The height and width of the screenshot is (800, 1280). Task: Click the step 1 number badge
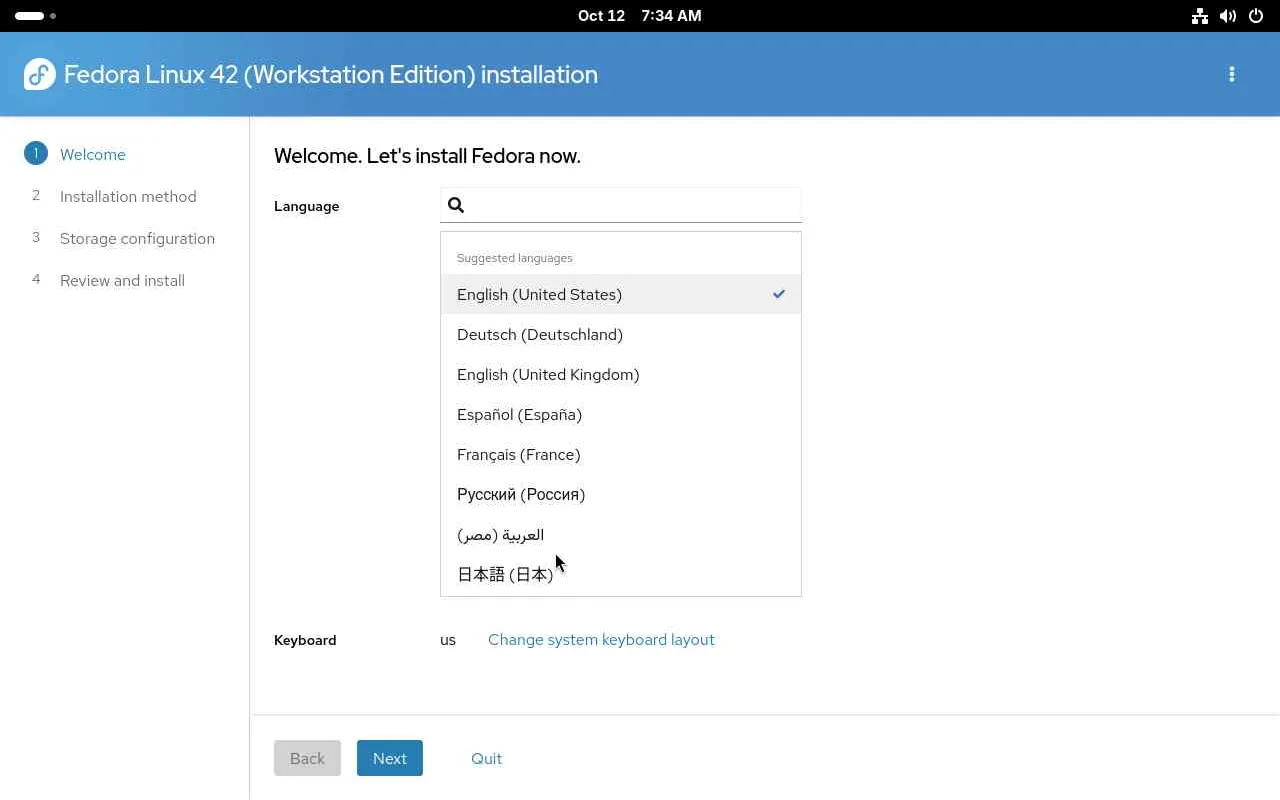[x=36, y=154]
